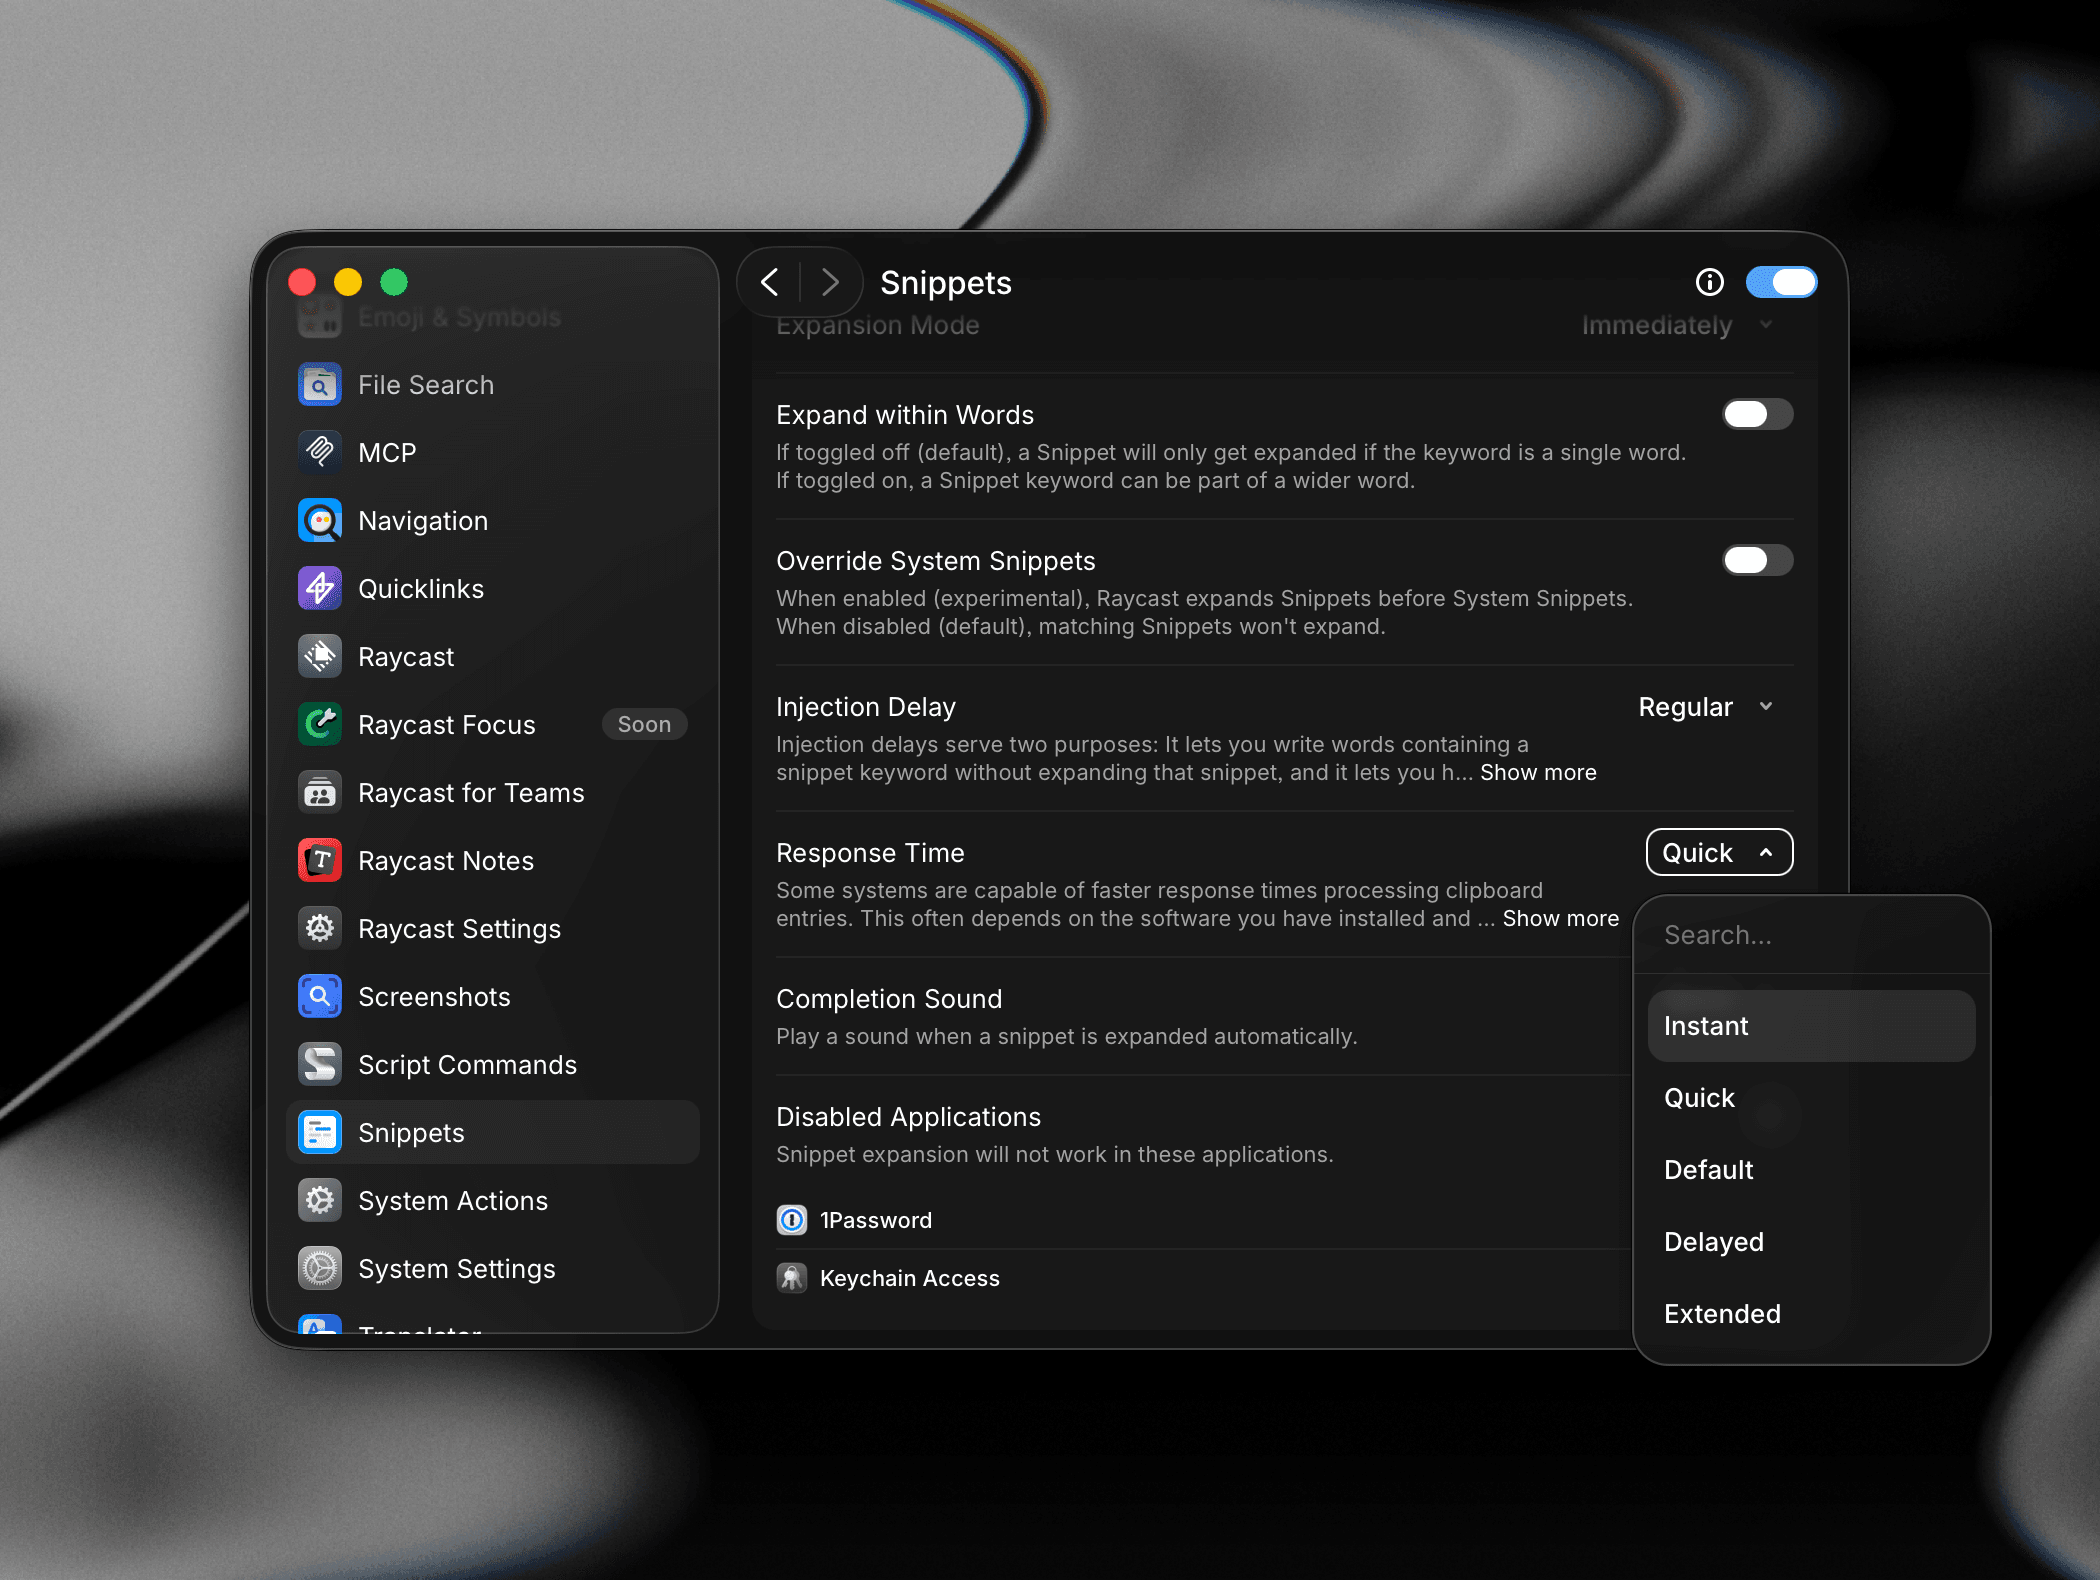Click the System Actions gear icon
This screenshot has width=2100, height=1580.
coord(320,1201)
